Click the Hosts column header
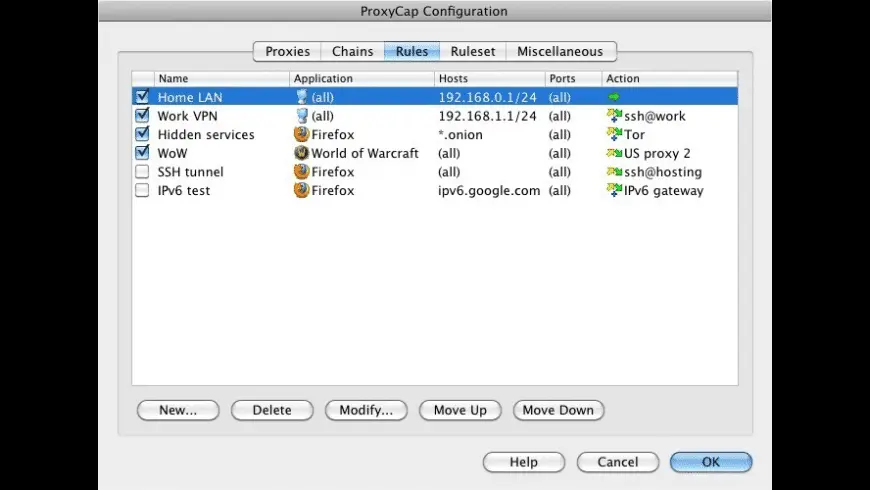The height and width of the screenshot is (490, 870). 490,78
